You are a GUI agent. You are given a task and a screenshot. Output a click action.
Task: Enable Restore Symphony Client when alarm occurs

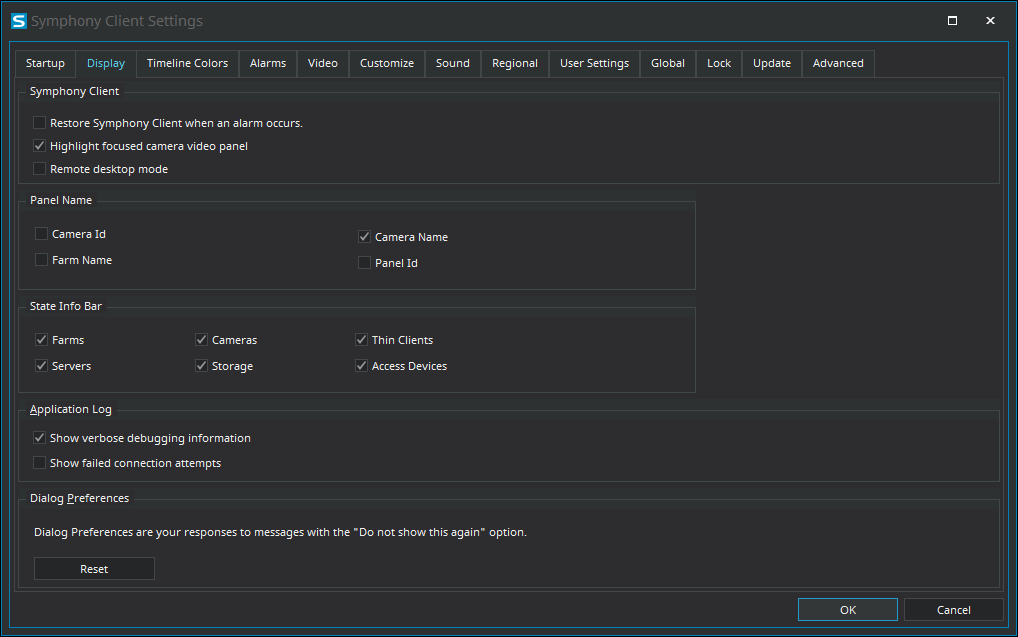pos(40,123)
